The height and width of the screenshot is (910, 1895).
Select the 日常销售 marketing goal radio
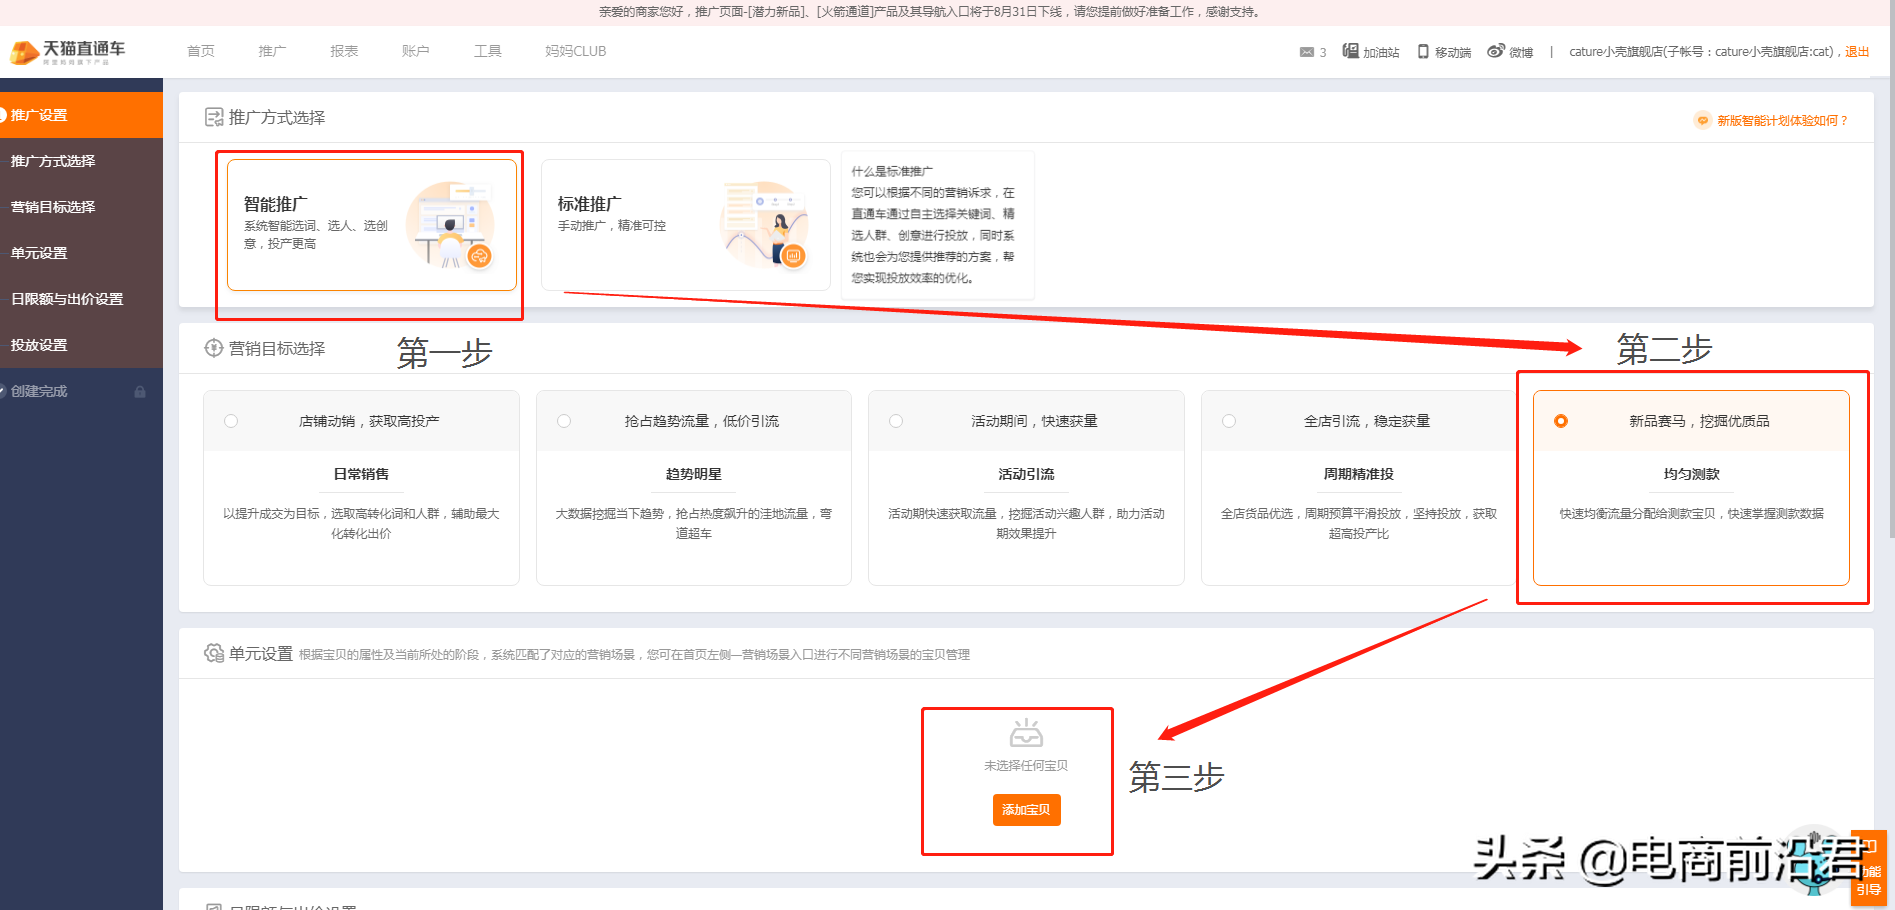(231, 421)
